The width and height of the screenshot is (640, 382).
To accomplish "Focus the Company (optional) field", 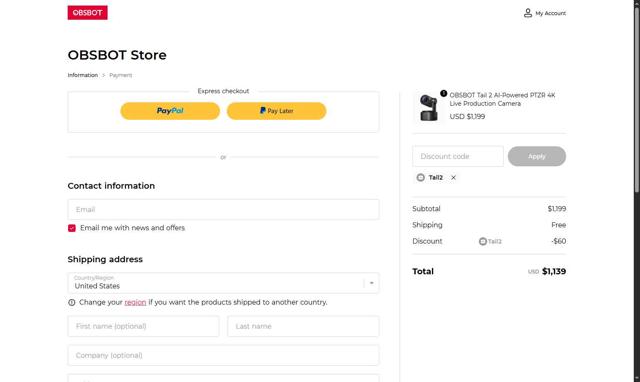I will coord(223,355).
